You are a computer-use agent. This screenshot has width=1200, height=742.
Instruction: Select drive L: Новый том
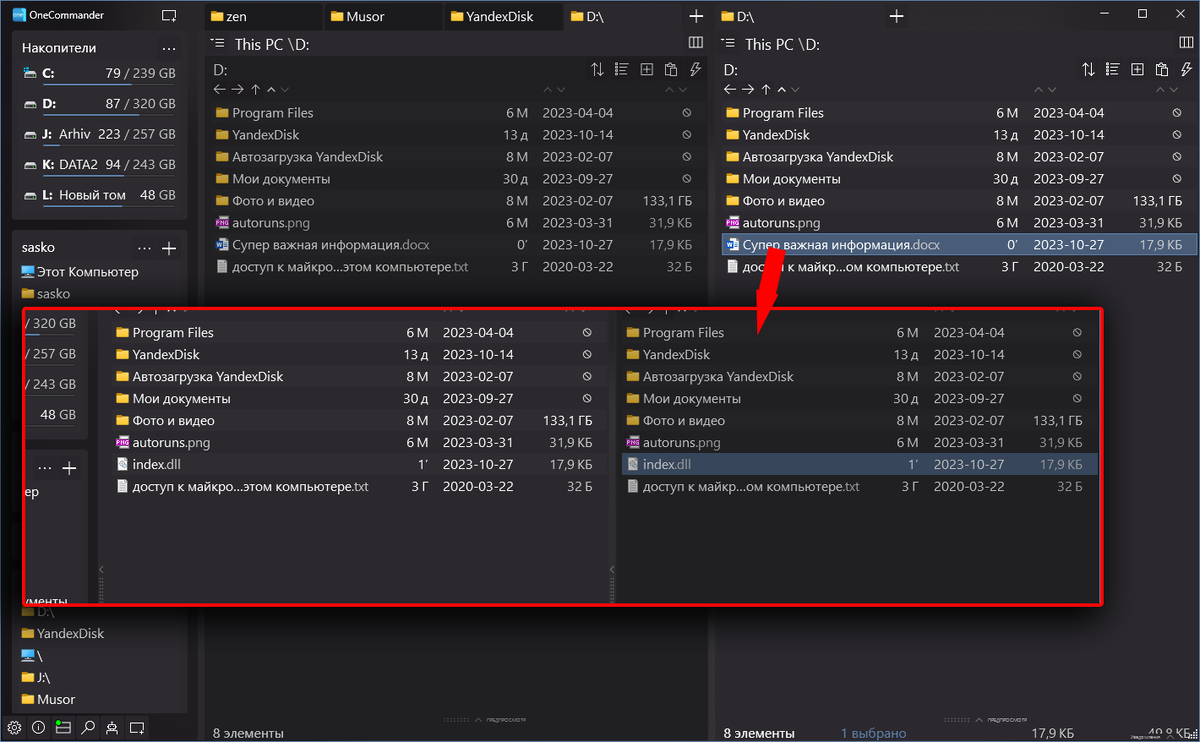pyautogui.click(x=98, y=195)
